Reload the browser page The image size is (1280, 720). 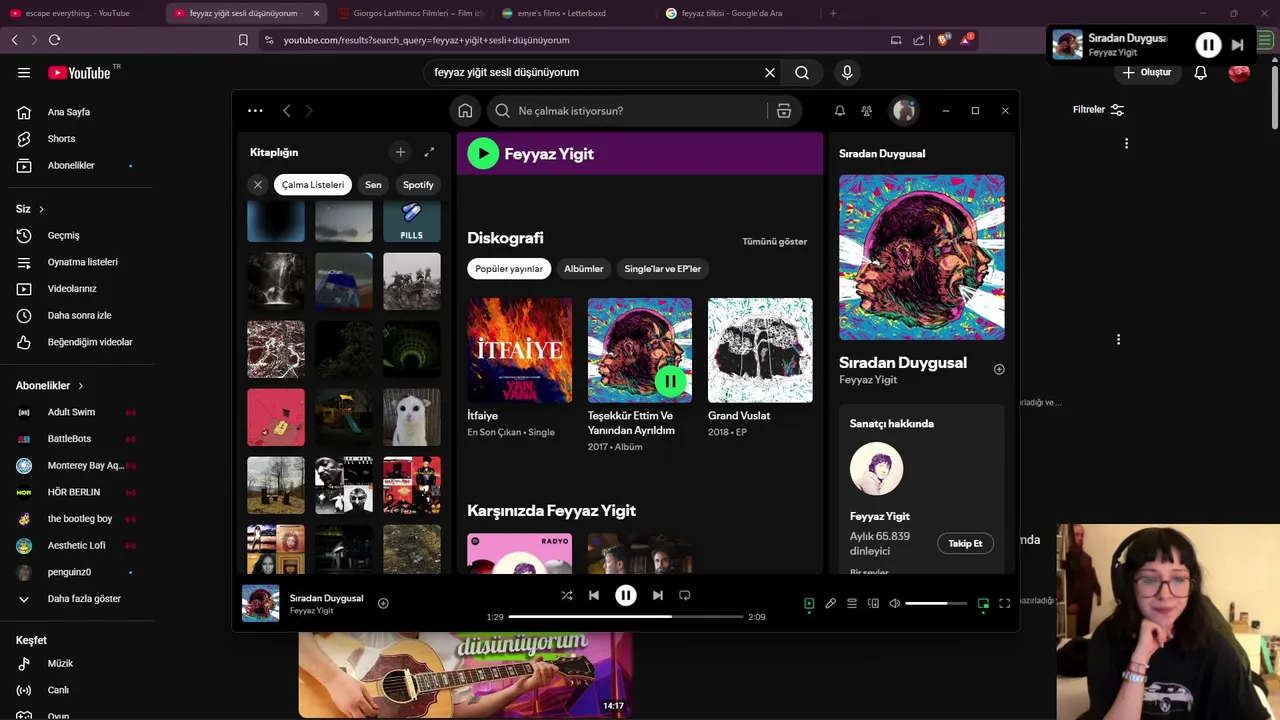pyautogui.click(x=54, y=40)
